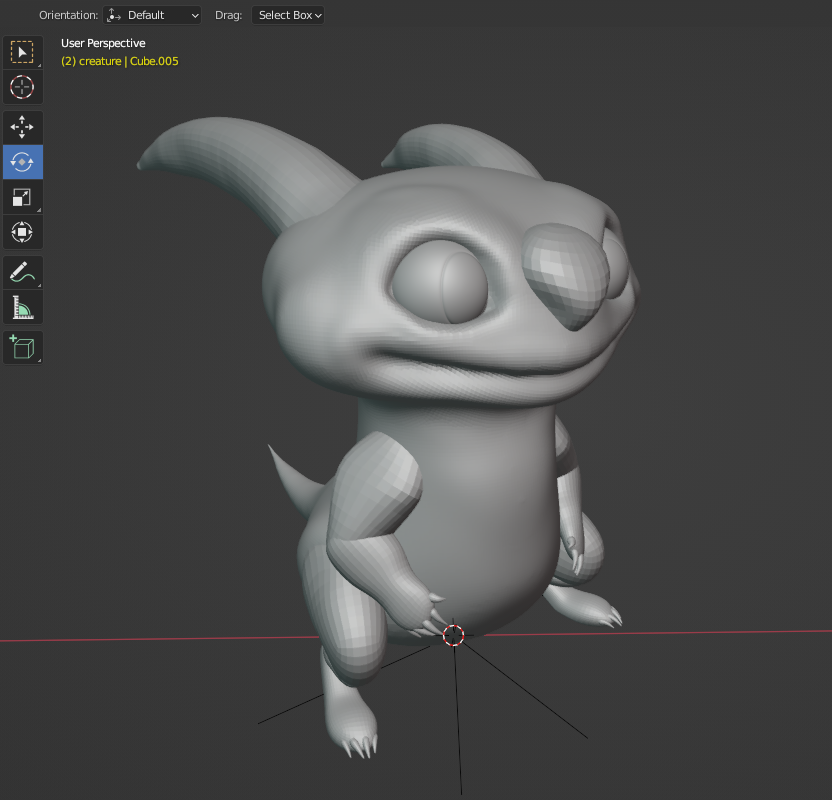832x800 pixels.
Task: Select the Rotate tool
Action: tap(22, 162)
